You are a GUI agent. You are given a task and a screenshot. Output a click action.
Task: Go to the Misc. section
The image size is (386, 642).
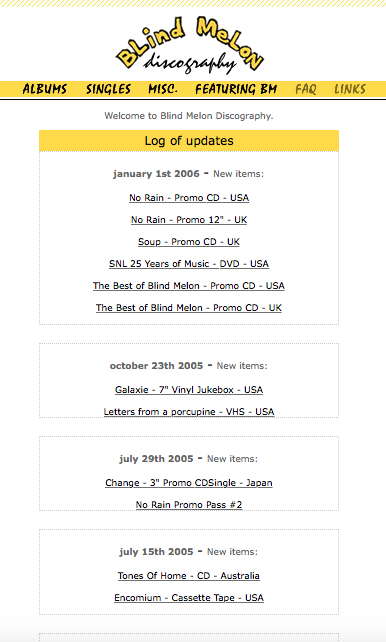[x=163, y=89]
